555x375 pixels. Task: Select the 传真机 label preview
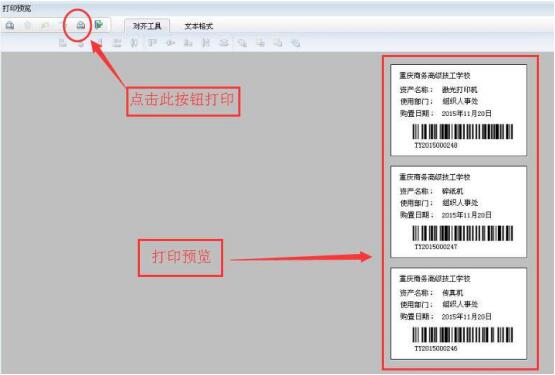click(x=458, y=314)
